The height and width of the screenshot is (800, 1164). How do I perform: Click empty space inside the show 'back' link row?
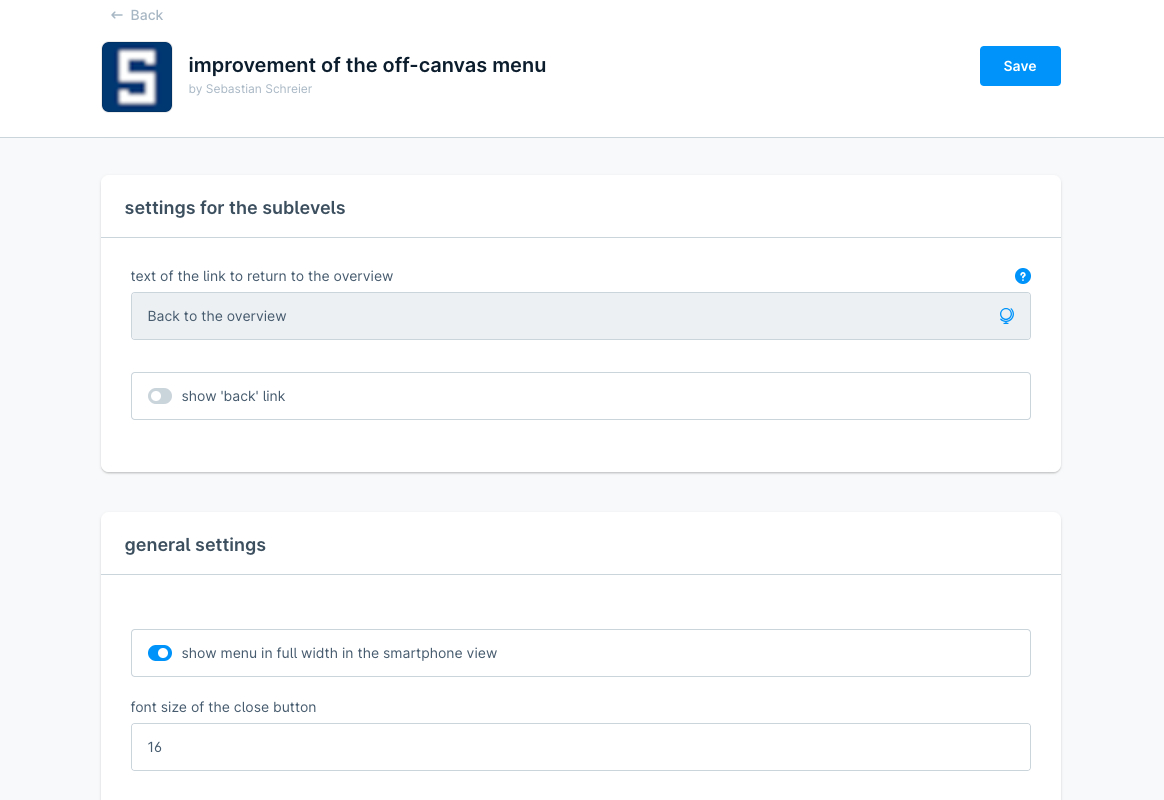(700, 396)
